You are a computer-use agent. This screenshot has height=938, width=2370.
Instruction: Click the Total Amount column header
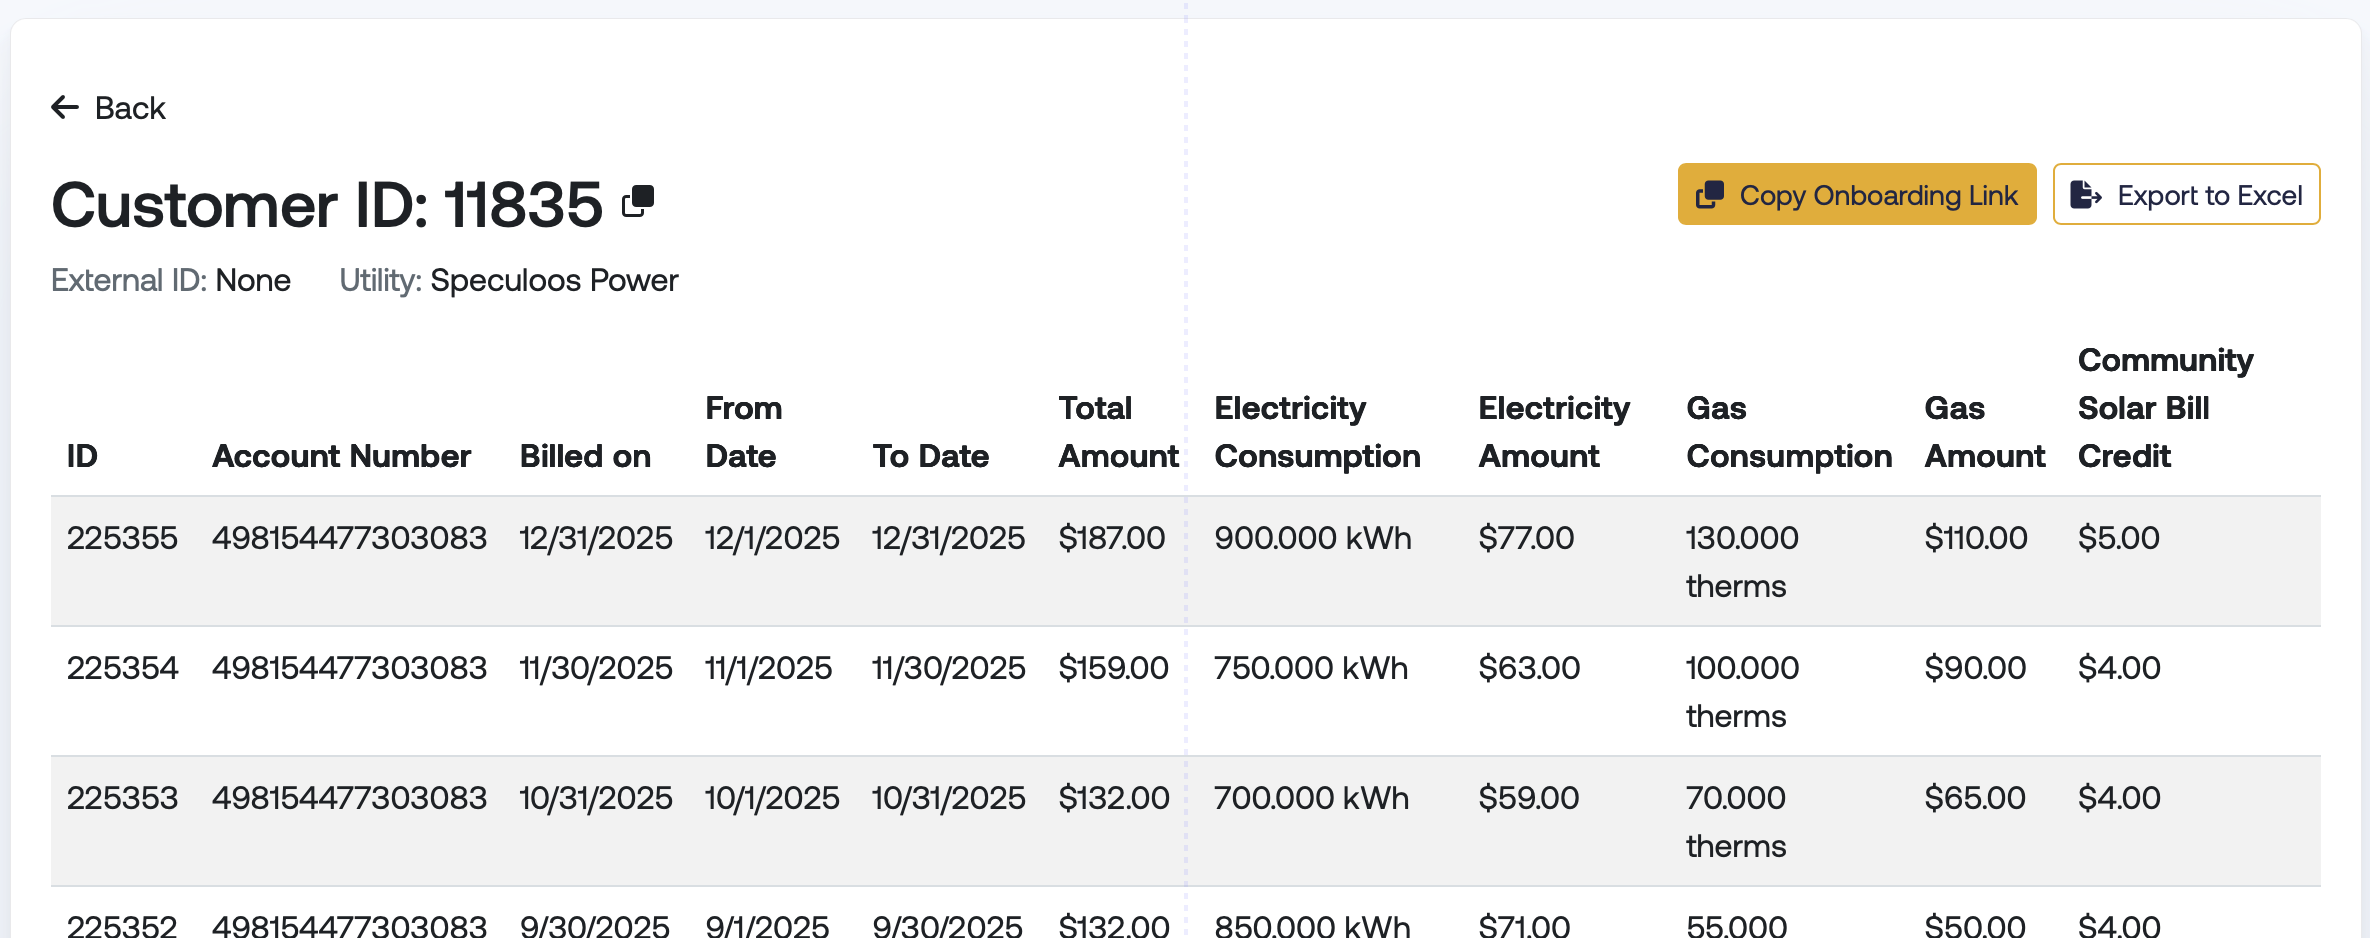pos(1118,432)
